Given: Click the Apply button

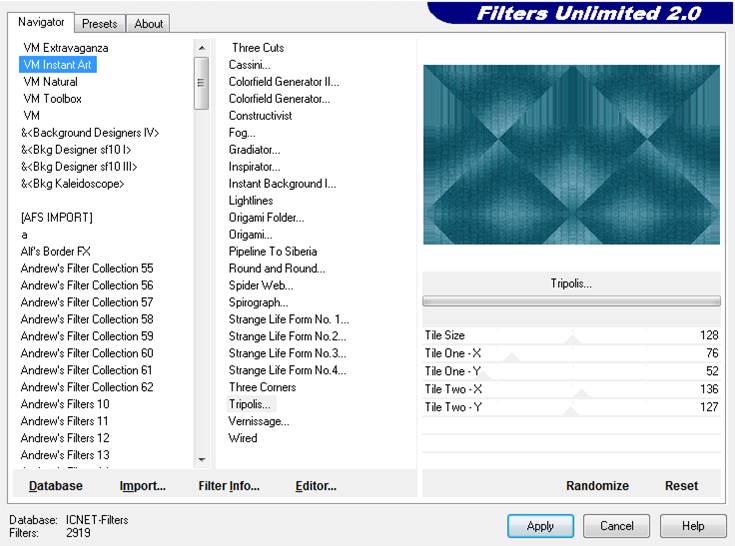Looking at the screenshot, I should pos(540,525).
